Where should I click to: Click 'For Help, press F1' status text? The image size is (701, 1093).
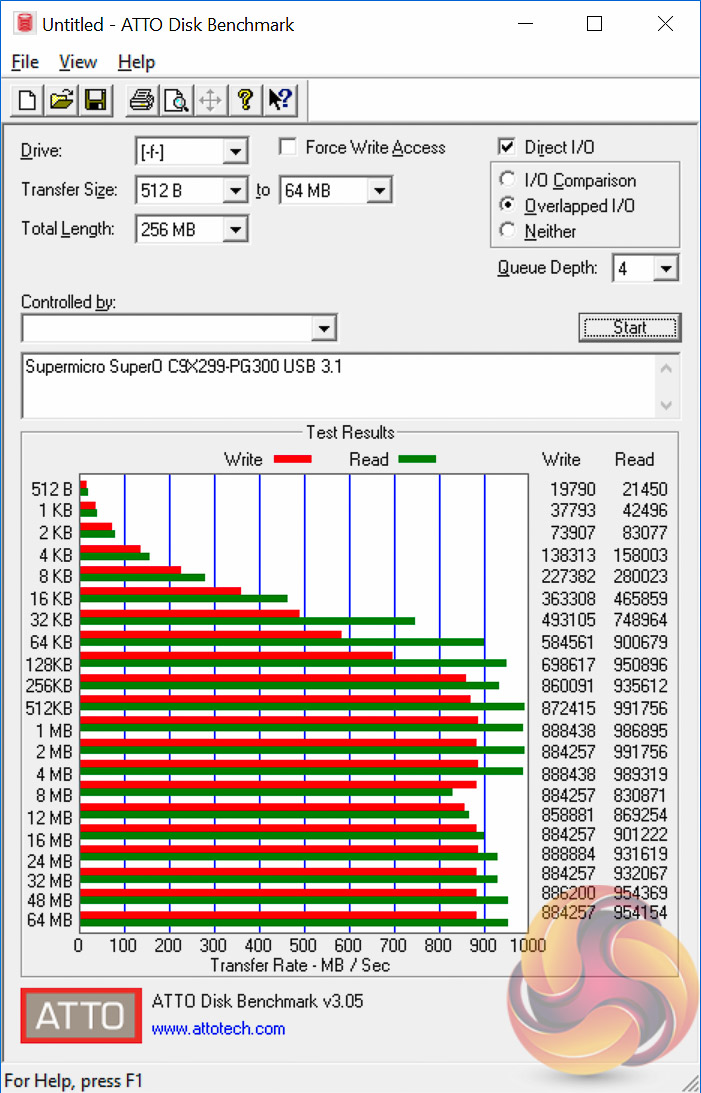pos(73,1081)
